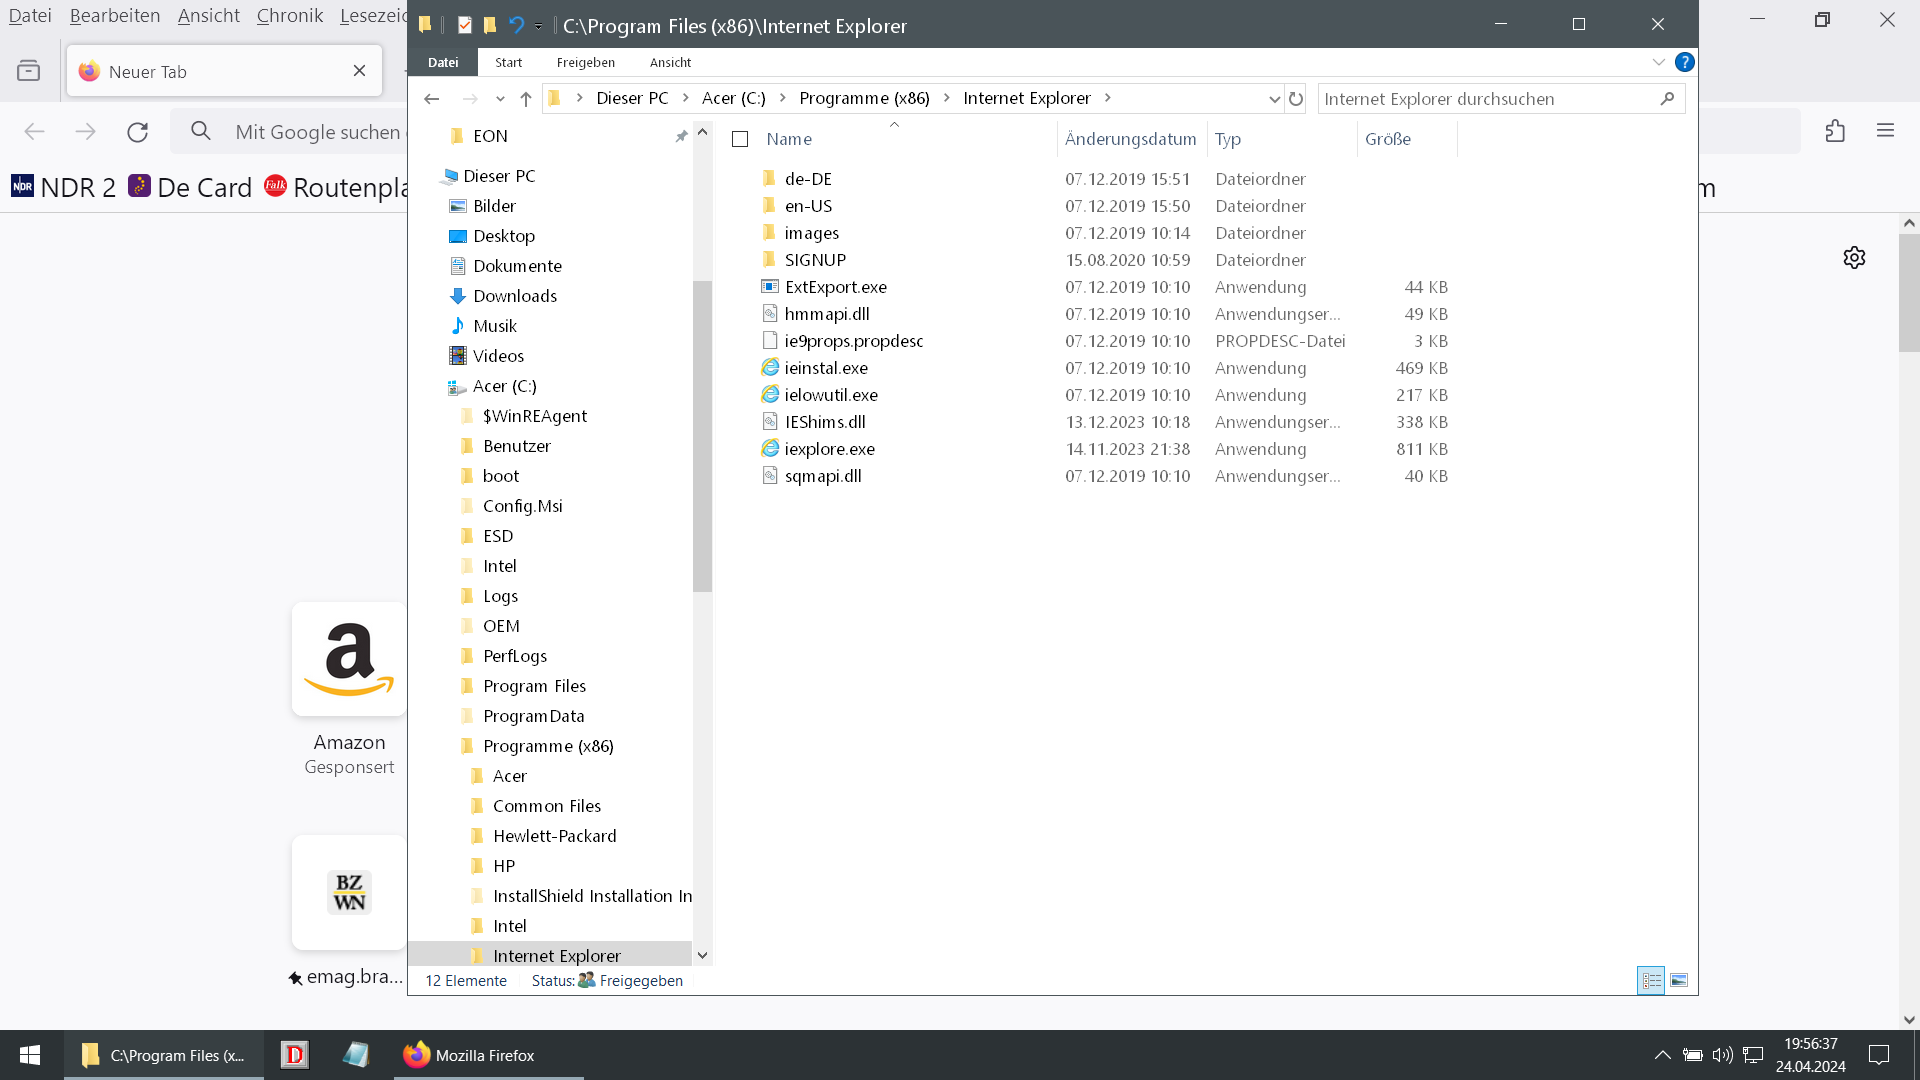Switch to the Ansicht ribbon tab
Image resolution: width=1920 pixels, height=1080 pixels.
tap(670, 62)
